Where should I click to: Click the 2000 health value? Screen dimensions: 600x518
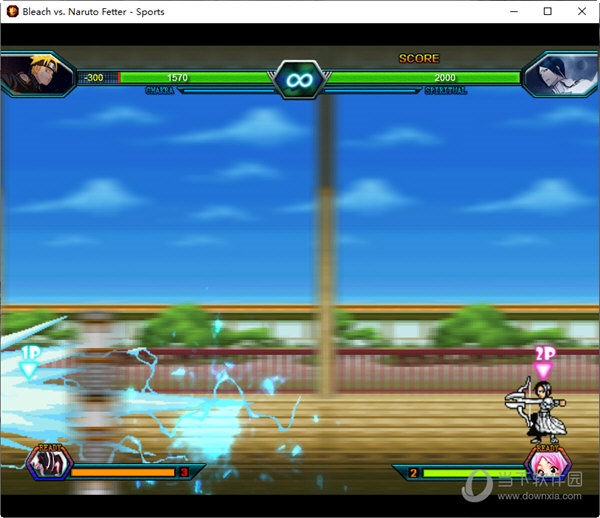[445, 78]
